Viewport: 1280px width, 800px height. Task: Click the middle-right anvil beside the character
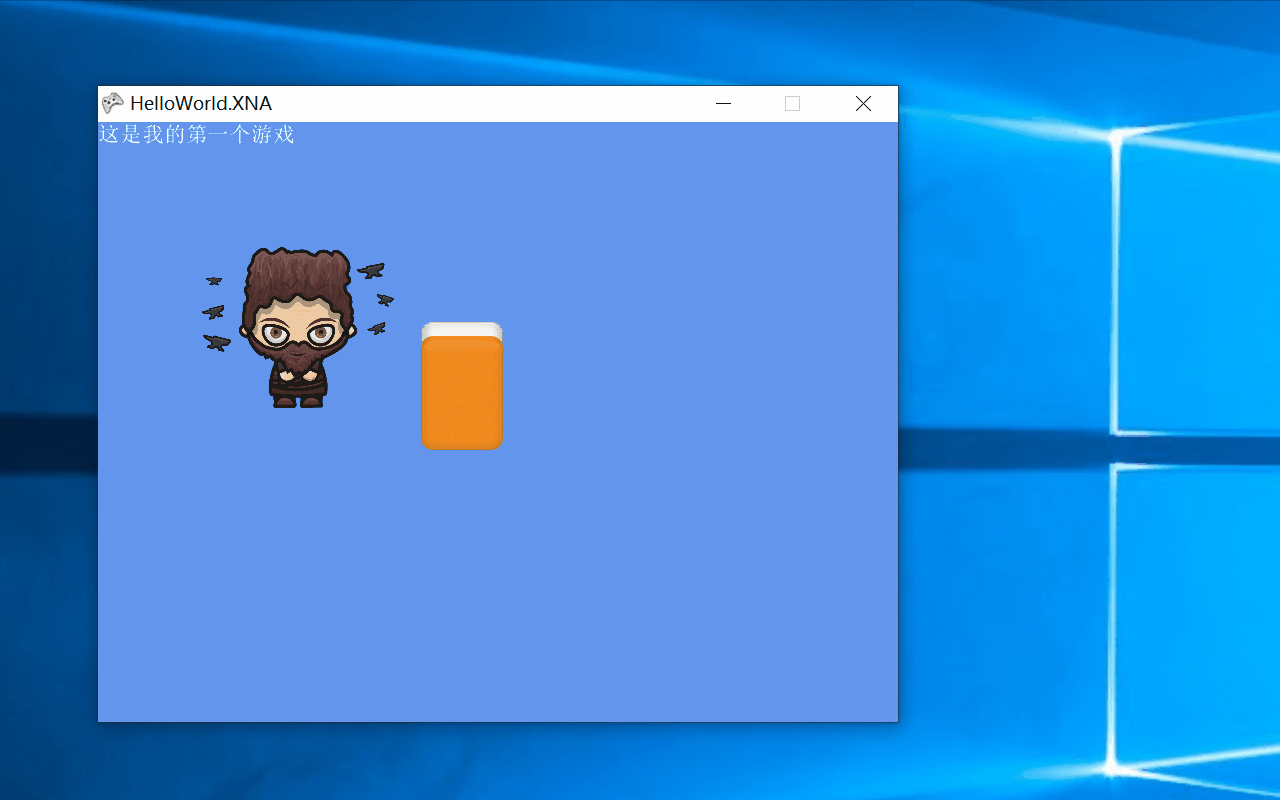pyautogui.click(x=385, y=299)
